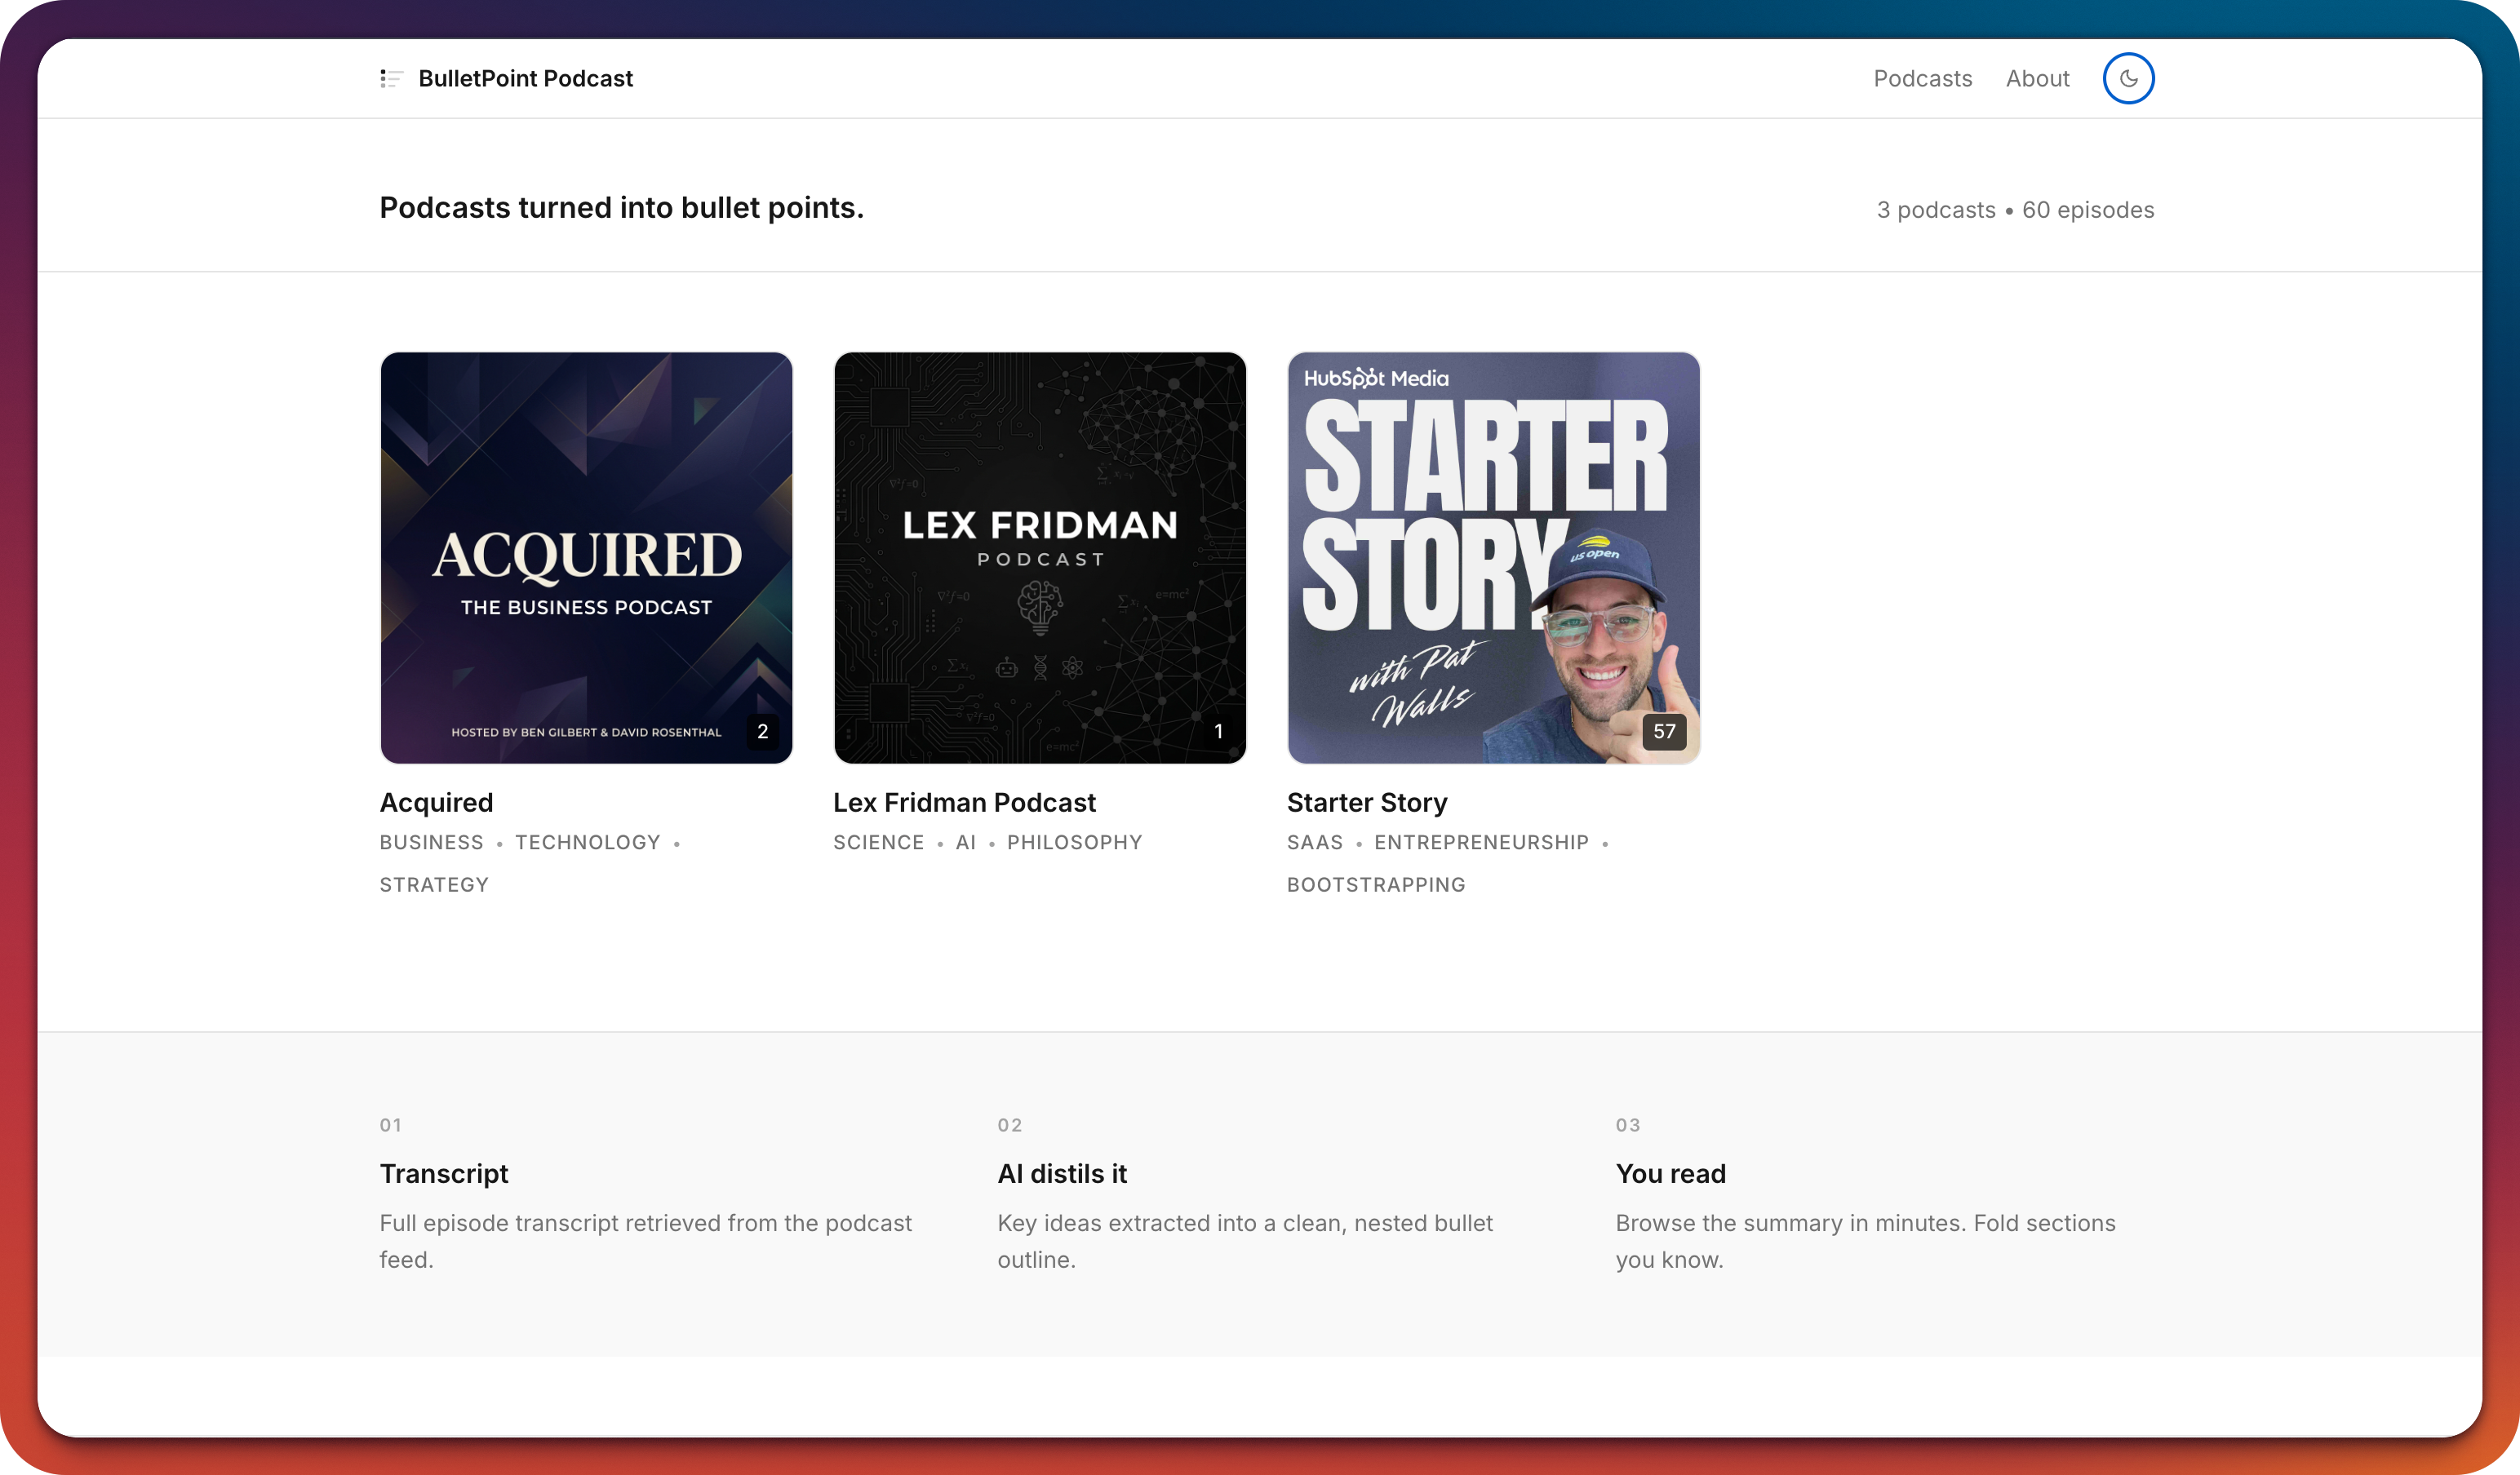Click the Starter Story title
2520x1475 pixels.
(1367, 802)
